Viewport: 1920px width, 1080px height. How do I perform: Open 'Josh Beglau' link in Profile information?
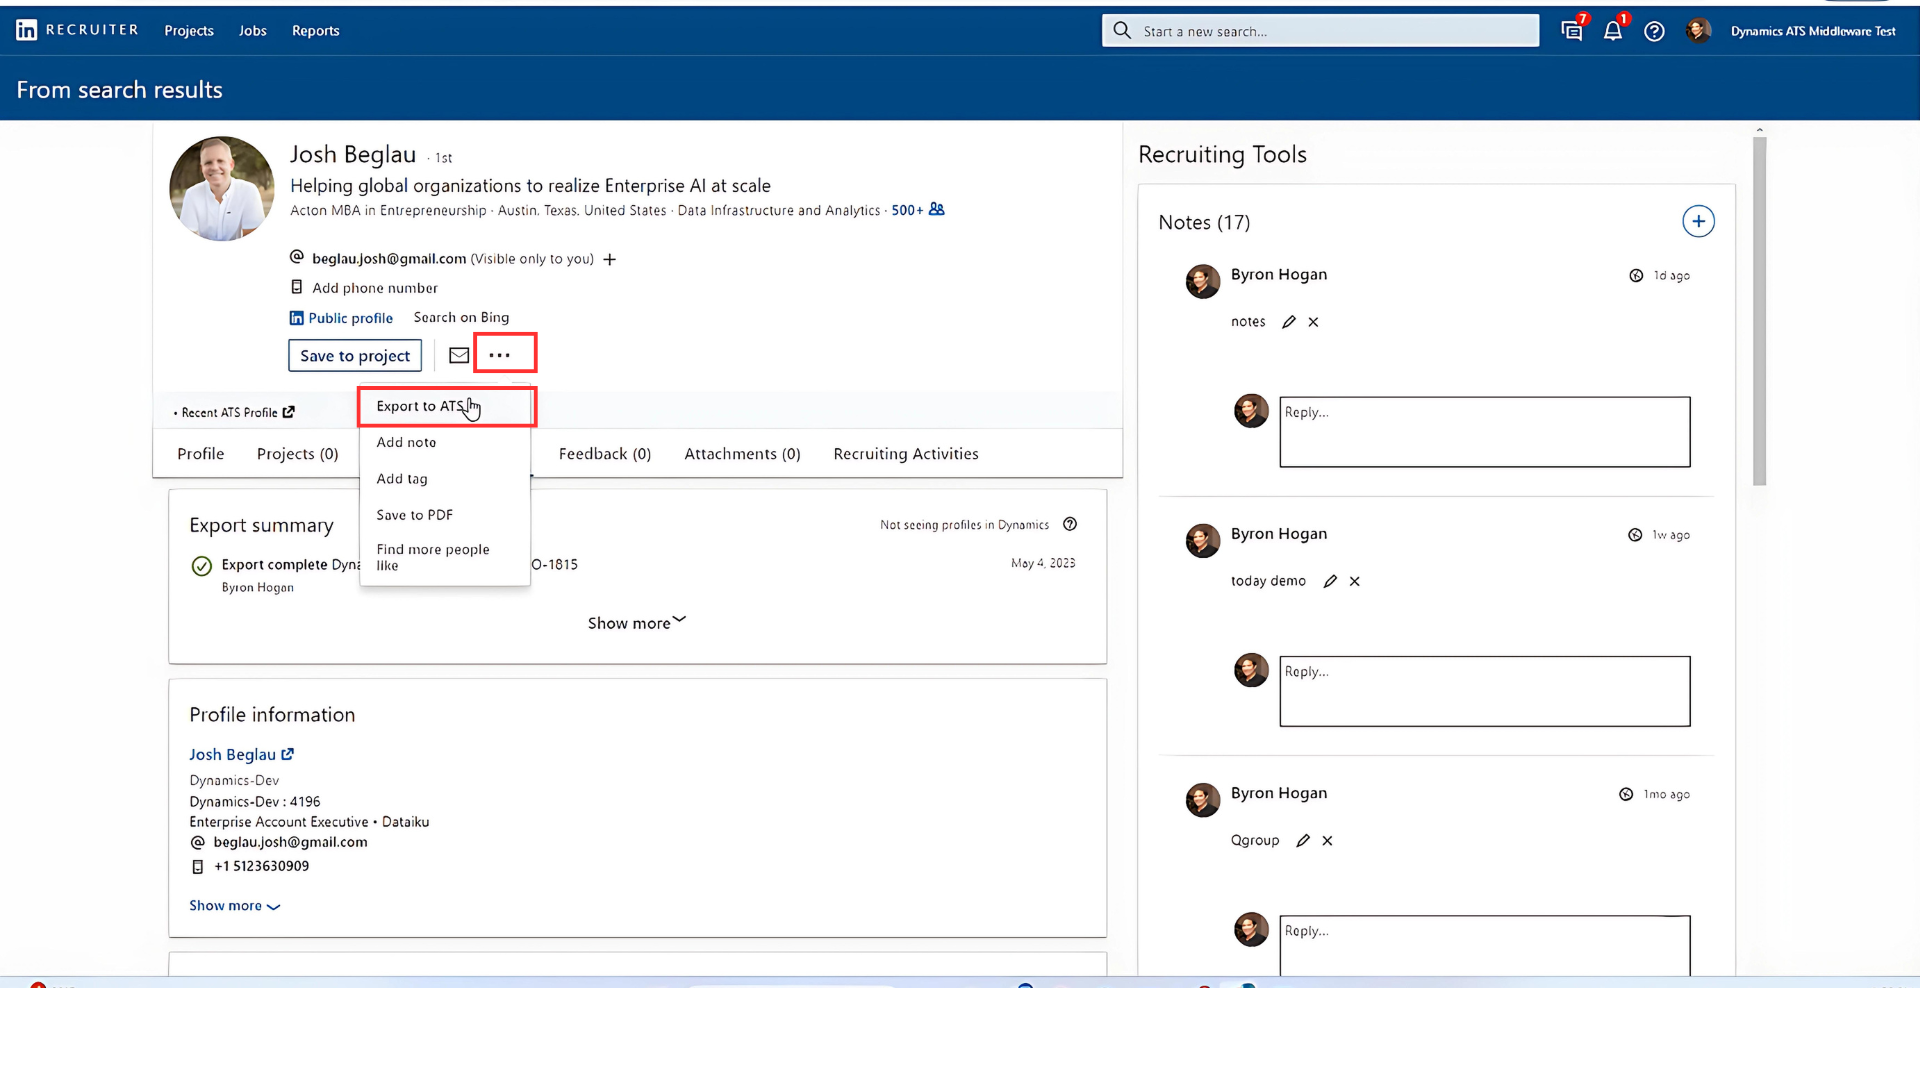232,754
